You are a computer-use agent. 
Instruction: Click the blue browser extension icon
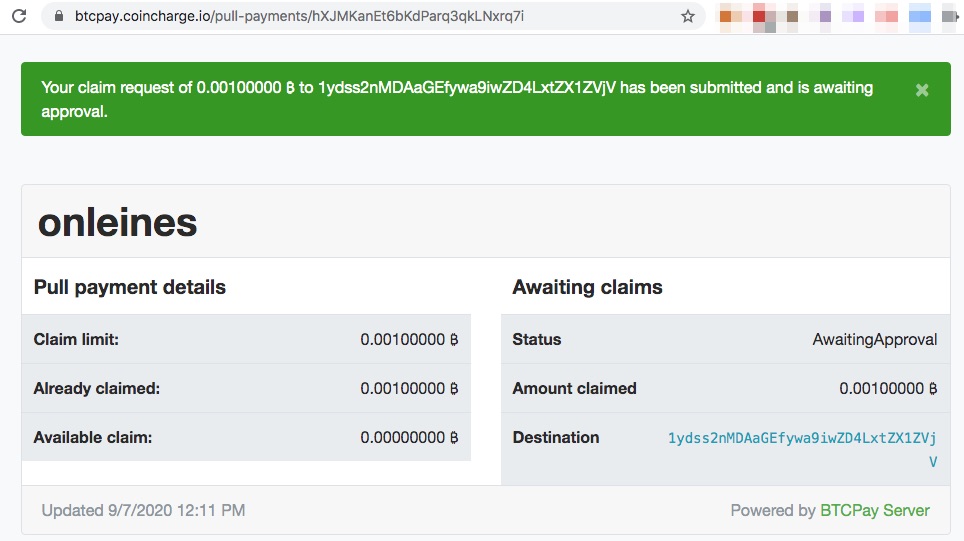pos(920,17)
